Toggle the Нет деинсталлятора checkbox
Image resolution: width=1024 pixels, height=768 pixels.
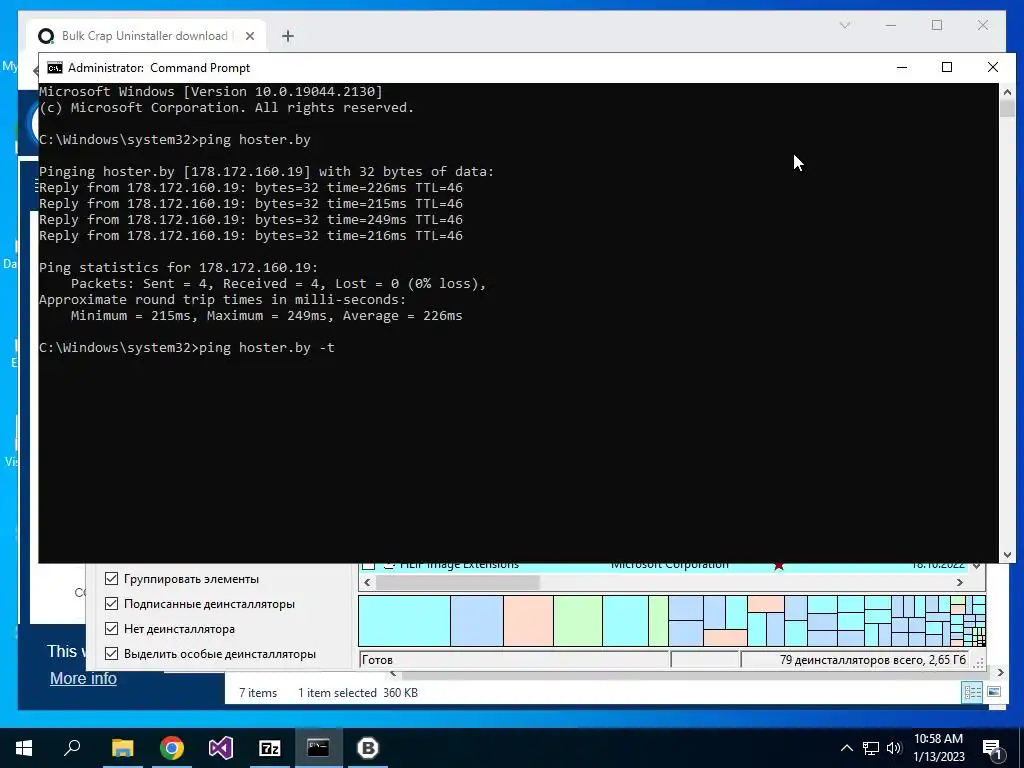112,629
